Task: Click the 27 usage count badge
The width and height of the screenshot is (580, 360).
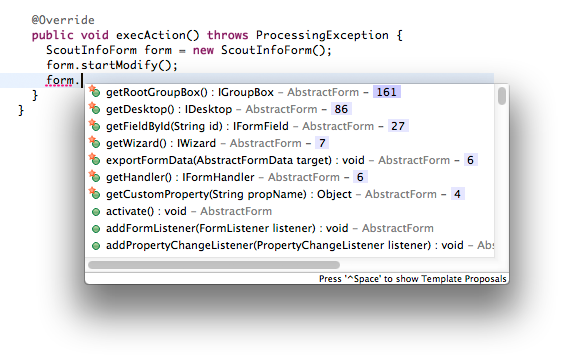Action: click(398, 126)
